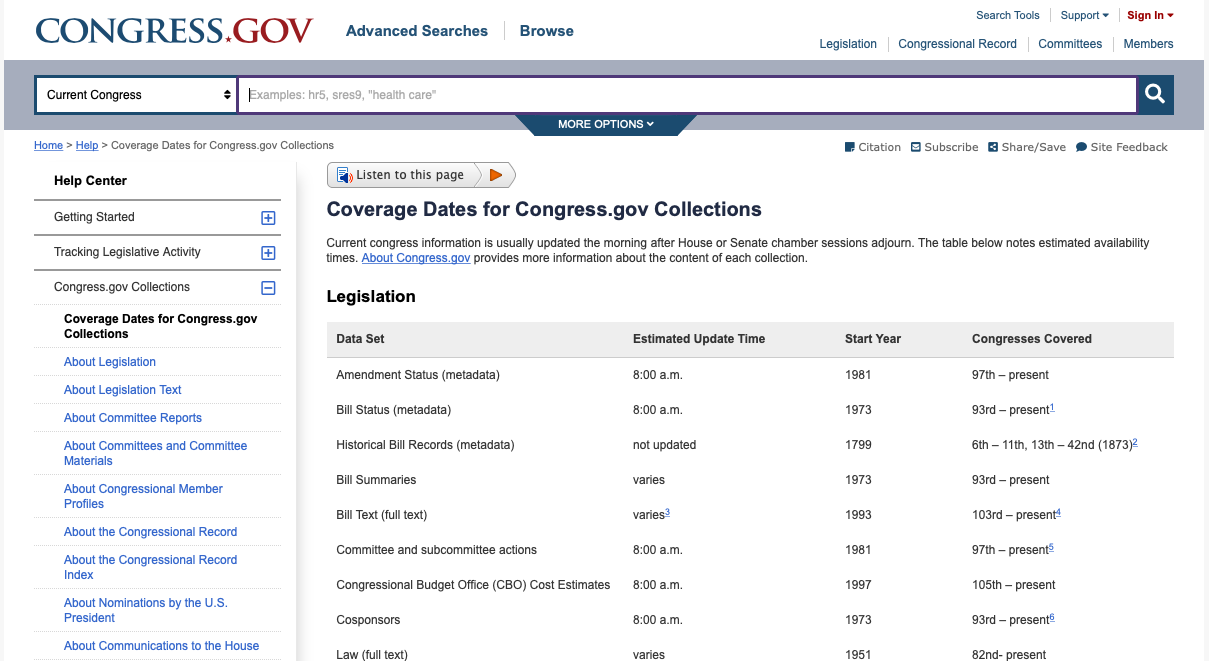
Task: Open About Congressional Member Profiles
Action: 143,496
